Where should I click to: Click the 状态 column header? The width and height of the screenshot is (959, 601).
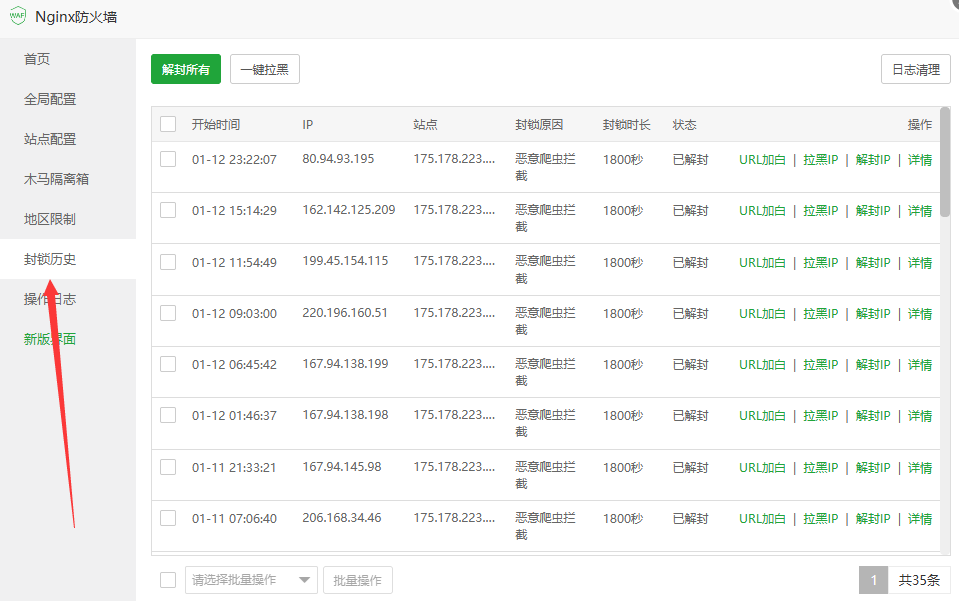coord(684,125)
